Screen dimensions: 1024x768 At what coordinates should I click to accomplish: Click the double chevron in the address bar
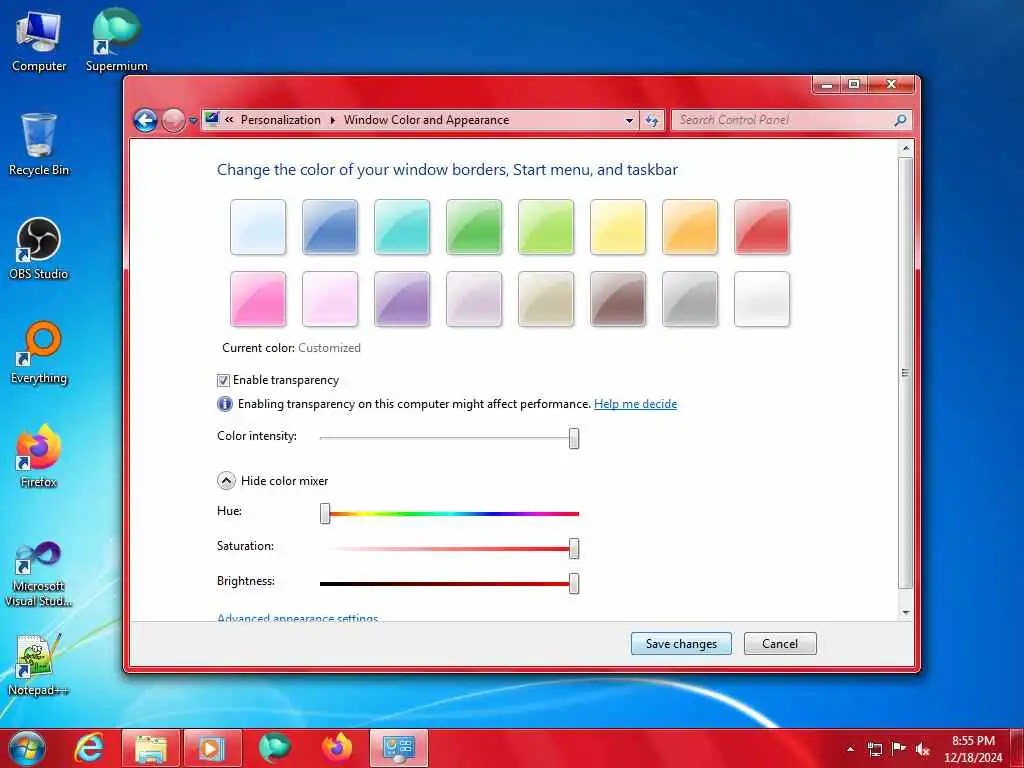coord(229,120)
